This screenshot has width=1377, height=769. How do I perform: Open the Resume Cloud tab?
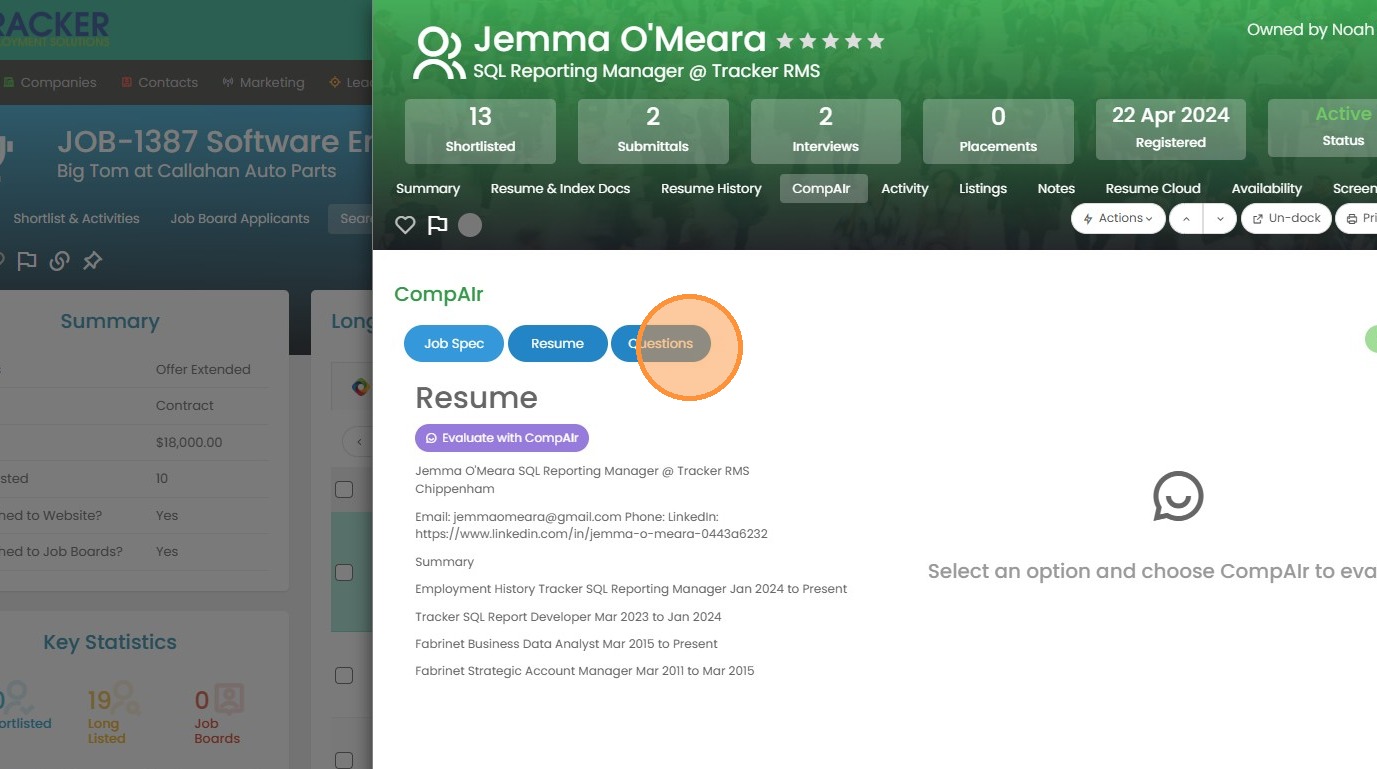(1153, 188)
